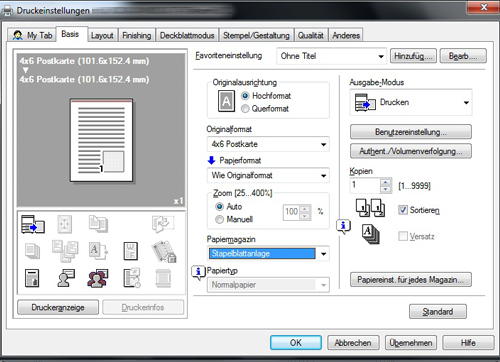This screenshot has height=362, width=500.
Task: Click the Hilfe button
Action: tap(468, 343)
